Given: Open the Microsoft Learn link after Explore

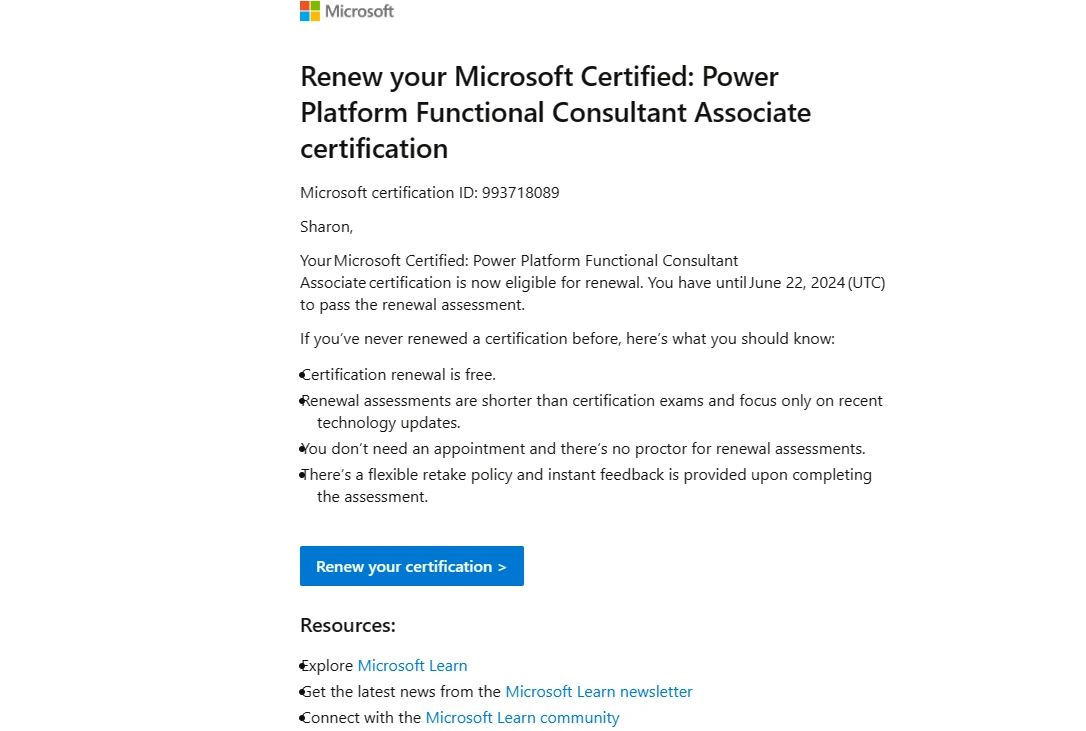Looking at the screenshot, I should click(x=412, y=666).
